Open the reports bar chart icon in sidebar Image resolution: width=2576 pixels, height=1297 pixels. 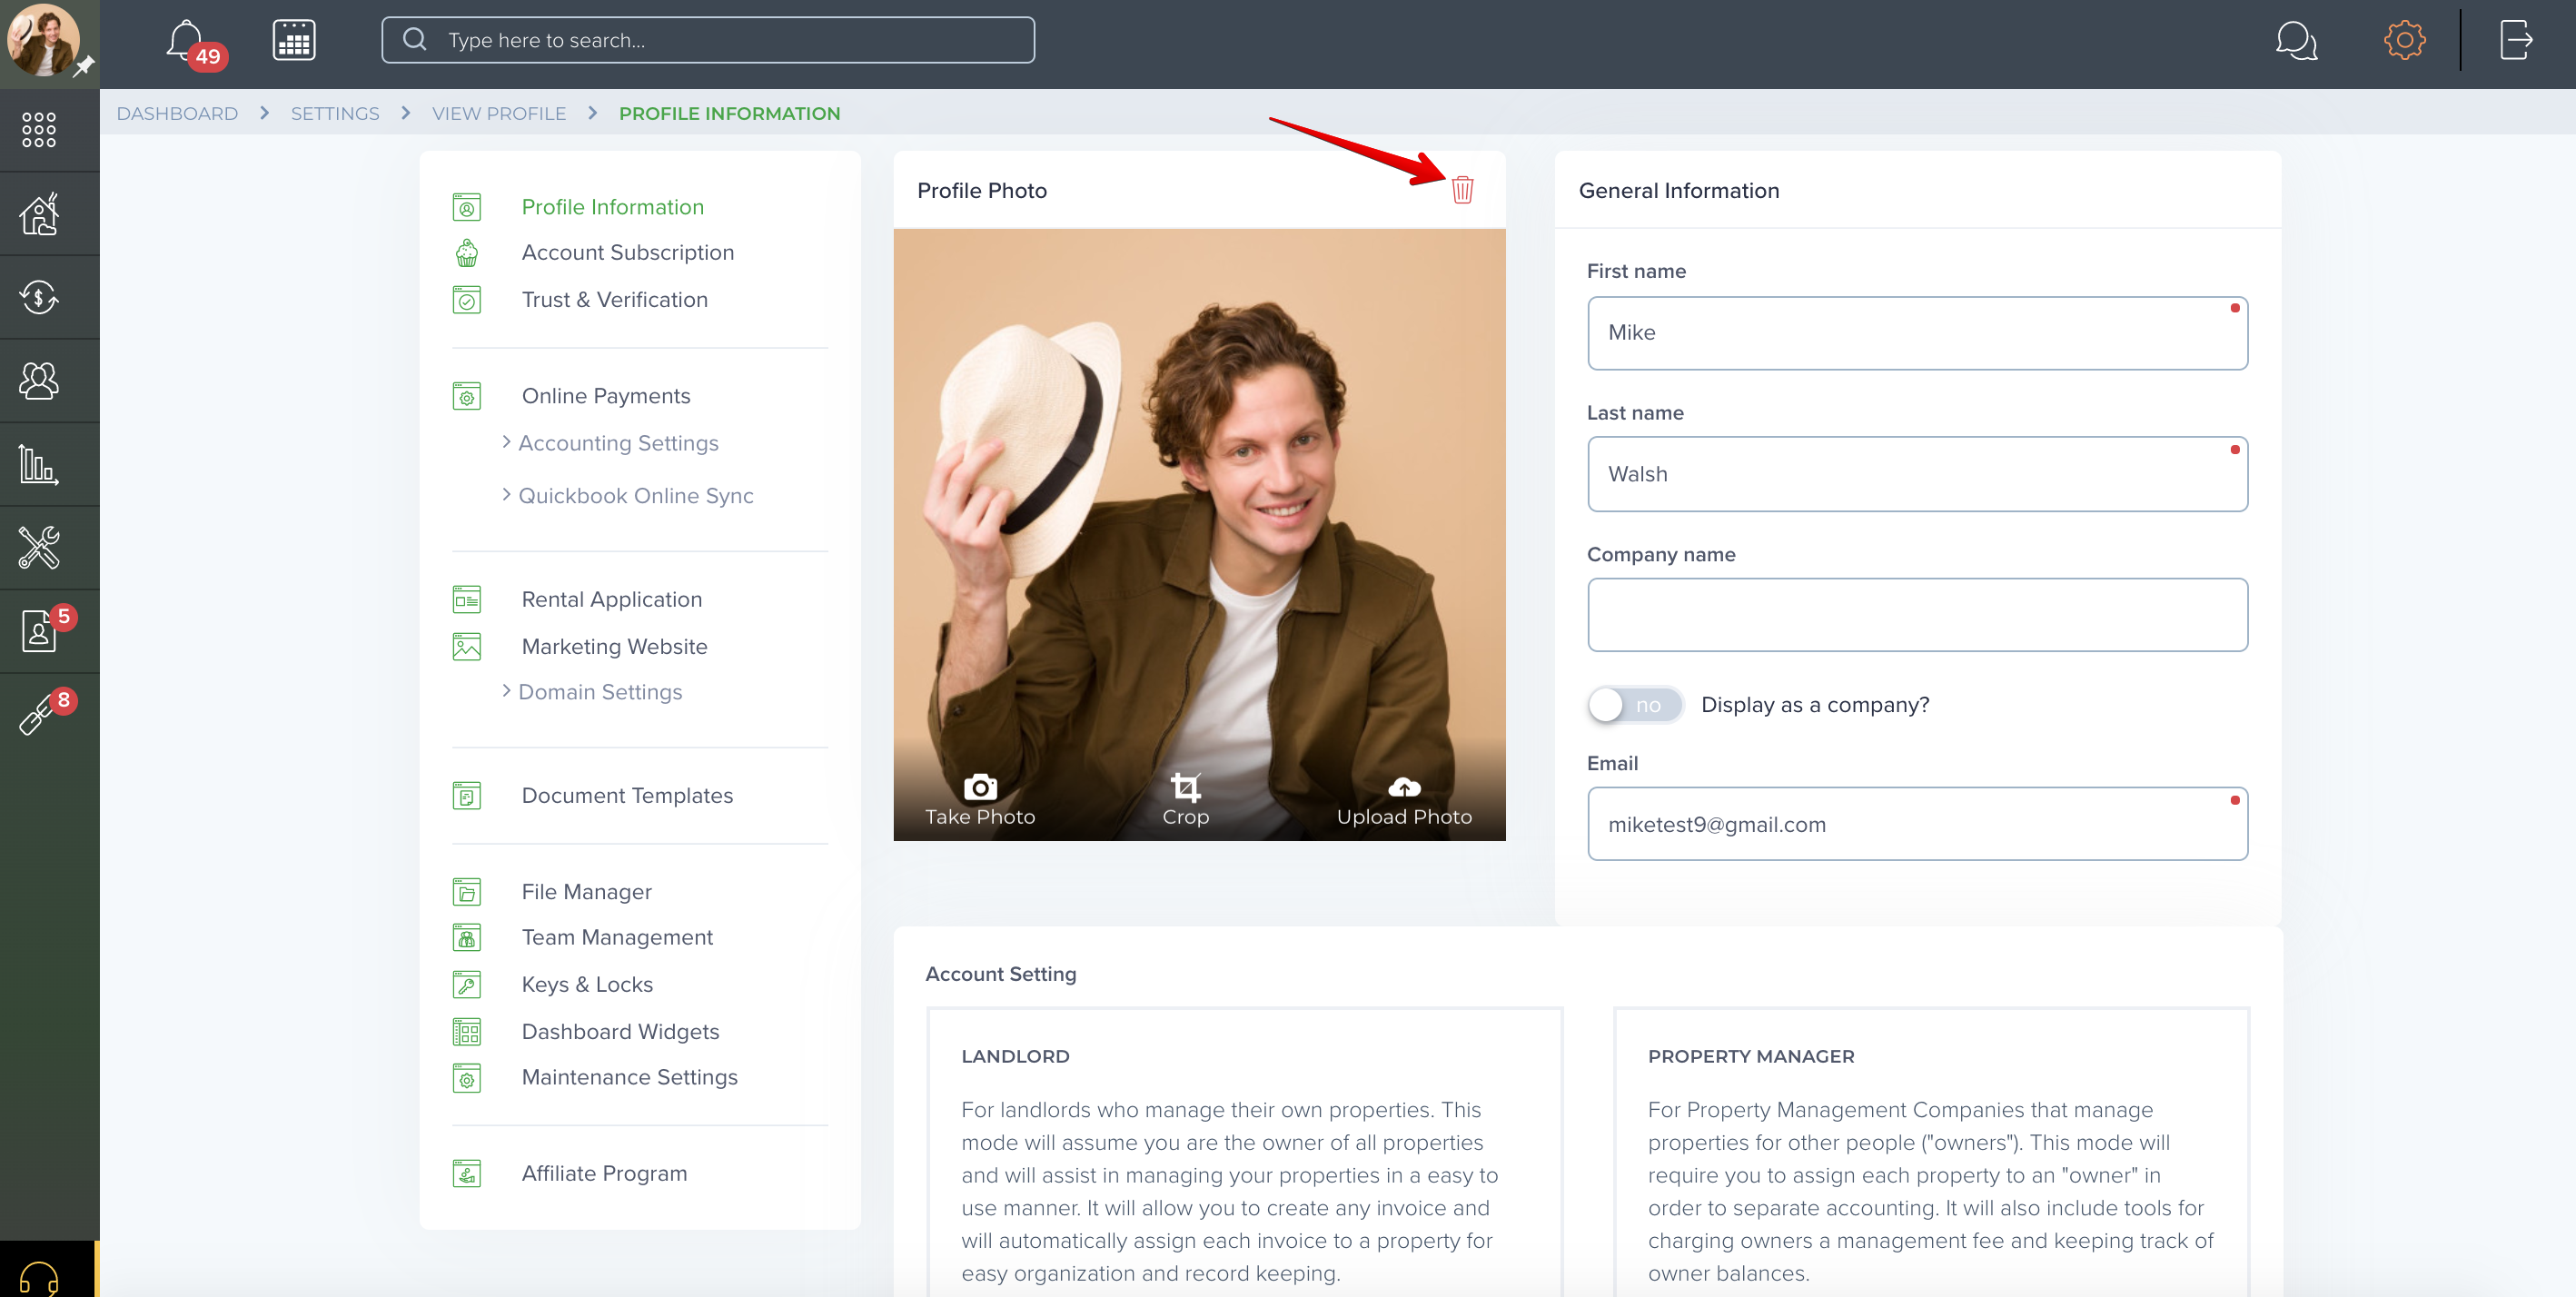point(39,464)
